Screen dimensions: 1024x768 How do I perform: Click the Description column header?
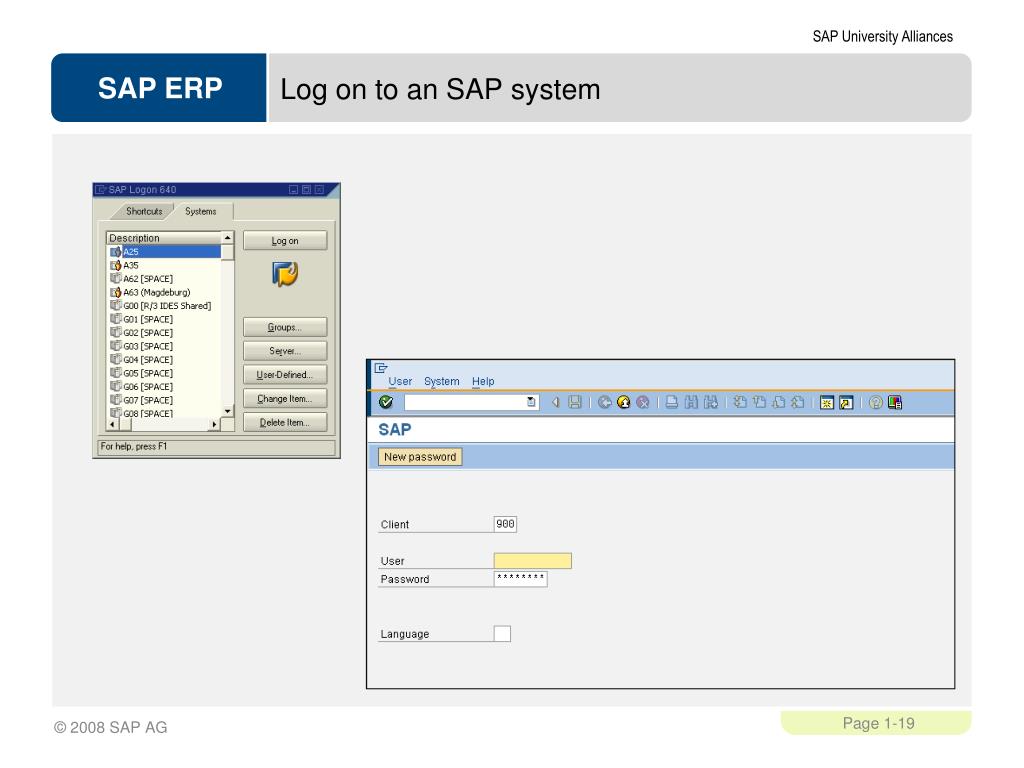[164, 238]
